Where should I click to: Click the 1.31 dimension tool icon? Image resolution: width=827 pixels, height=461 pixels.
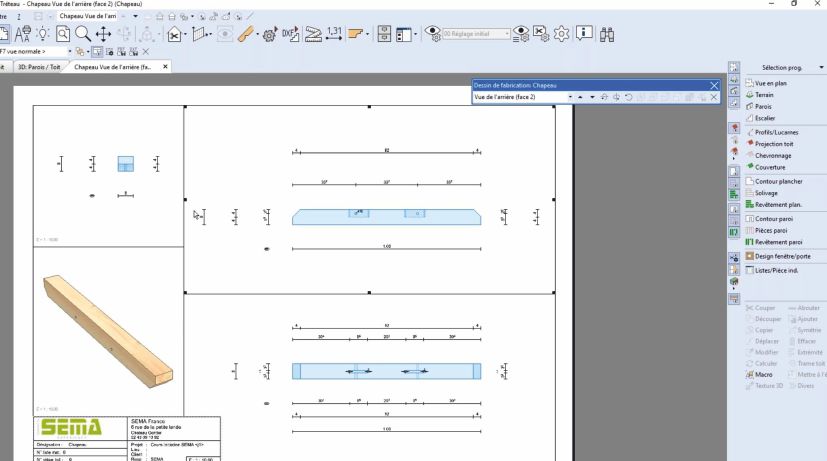click(x=335, y=34)
